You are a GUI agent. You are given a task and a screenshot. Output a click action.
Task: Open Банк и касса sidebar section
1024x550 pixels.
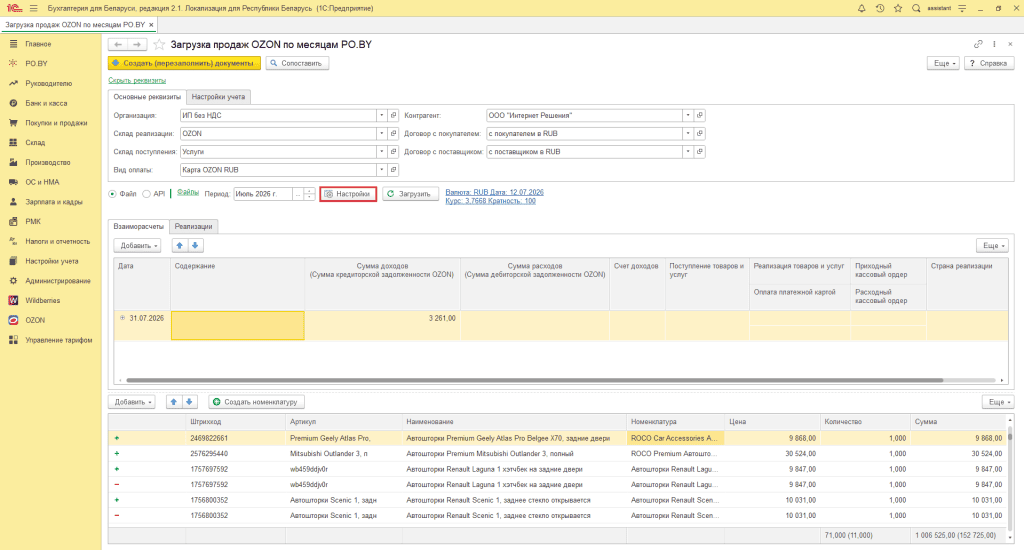click(46, 103)
